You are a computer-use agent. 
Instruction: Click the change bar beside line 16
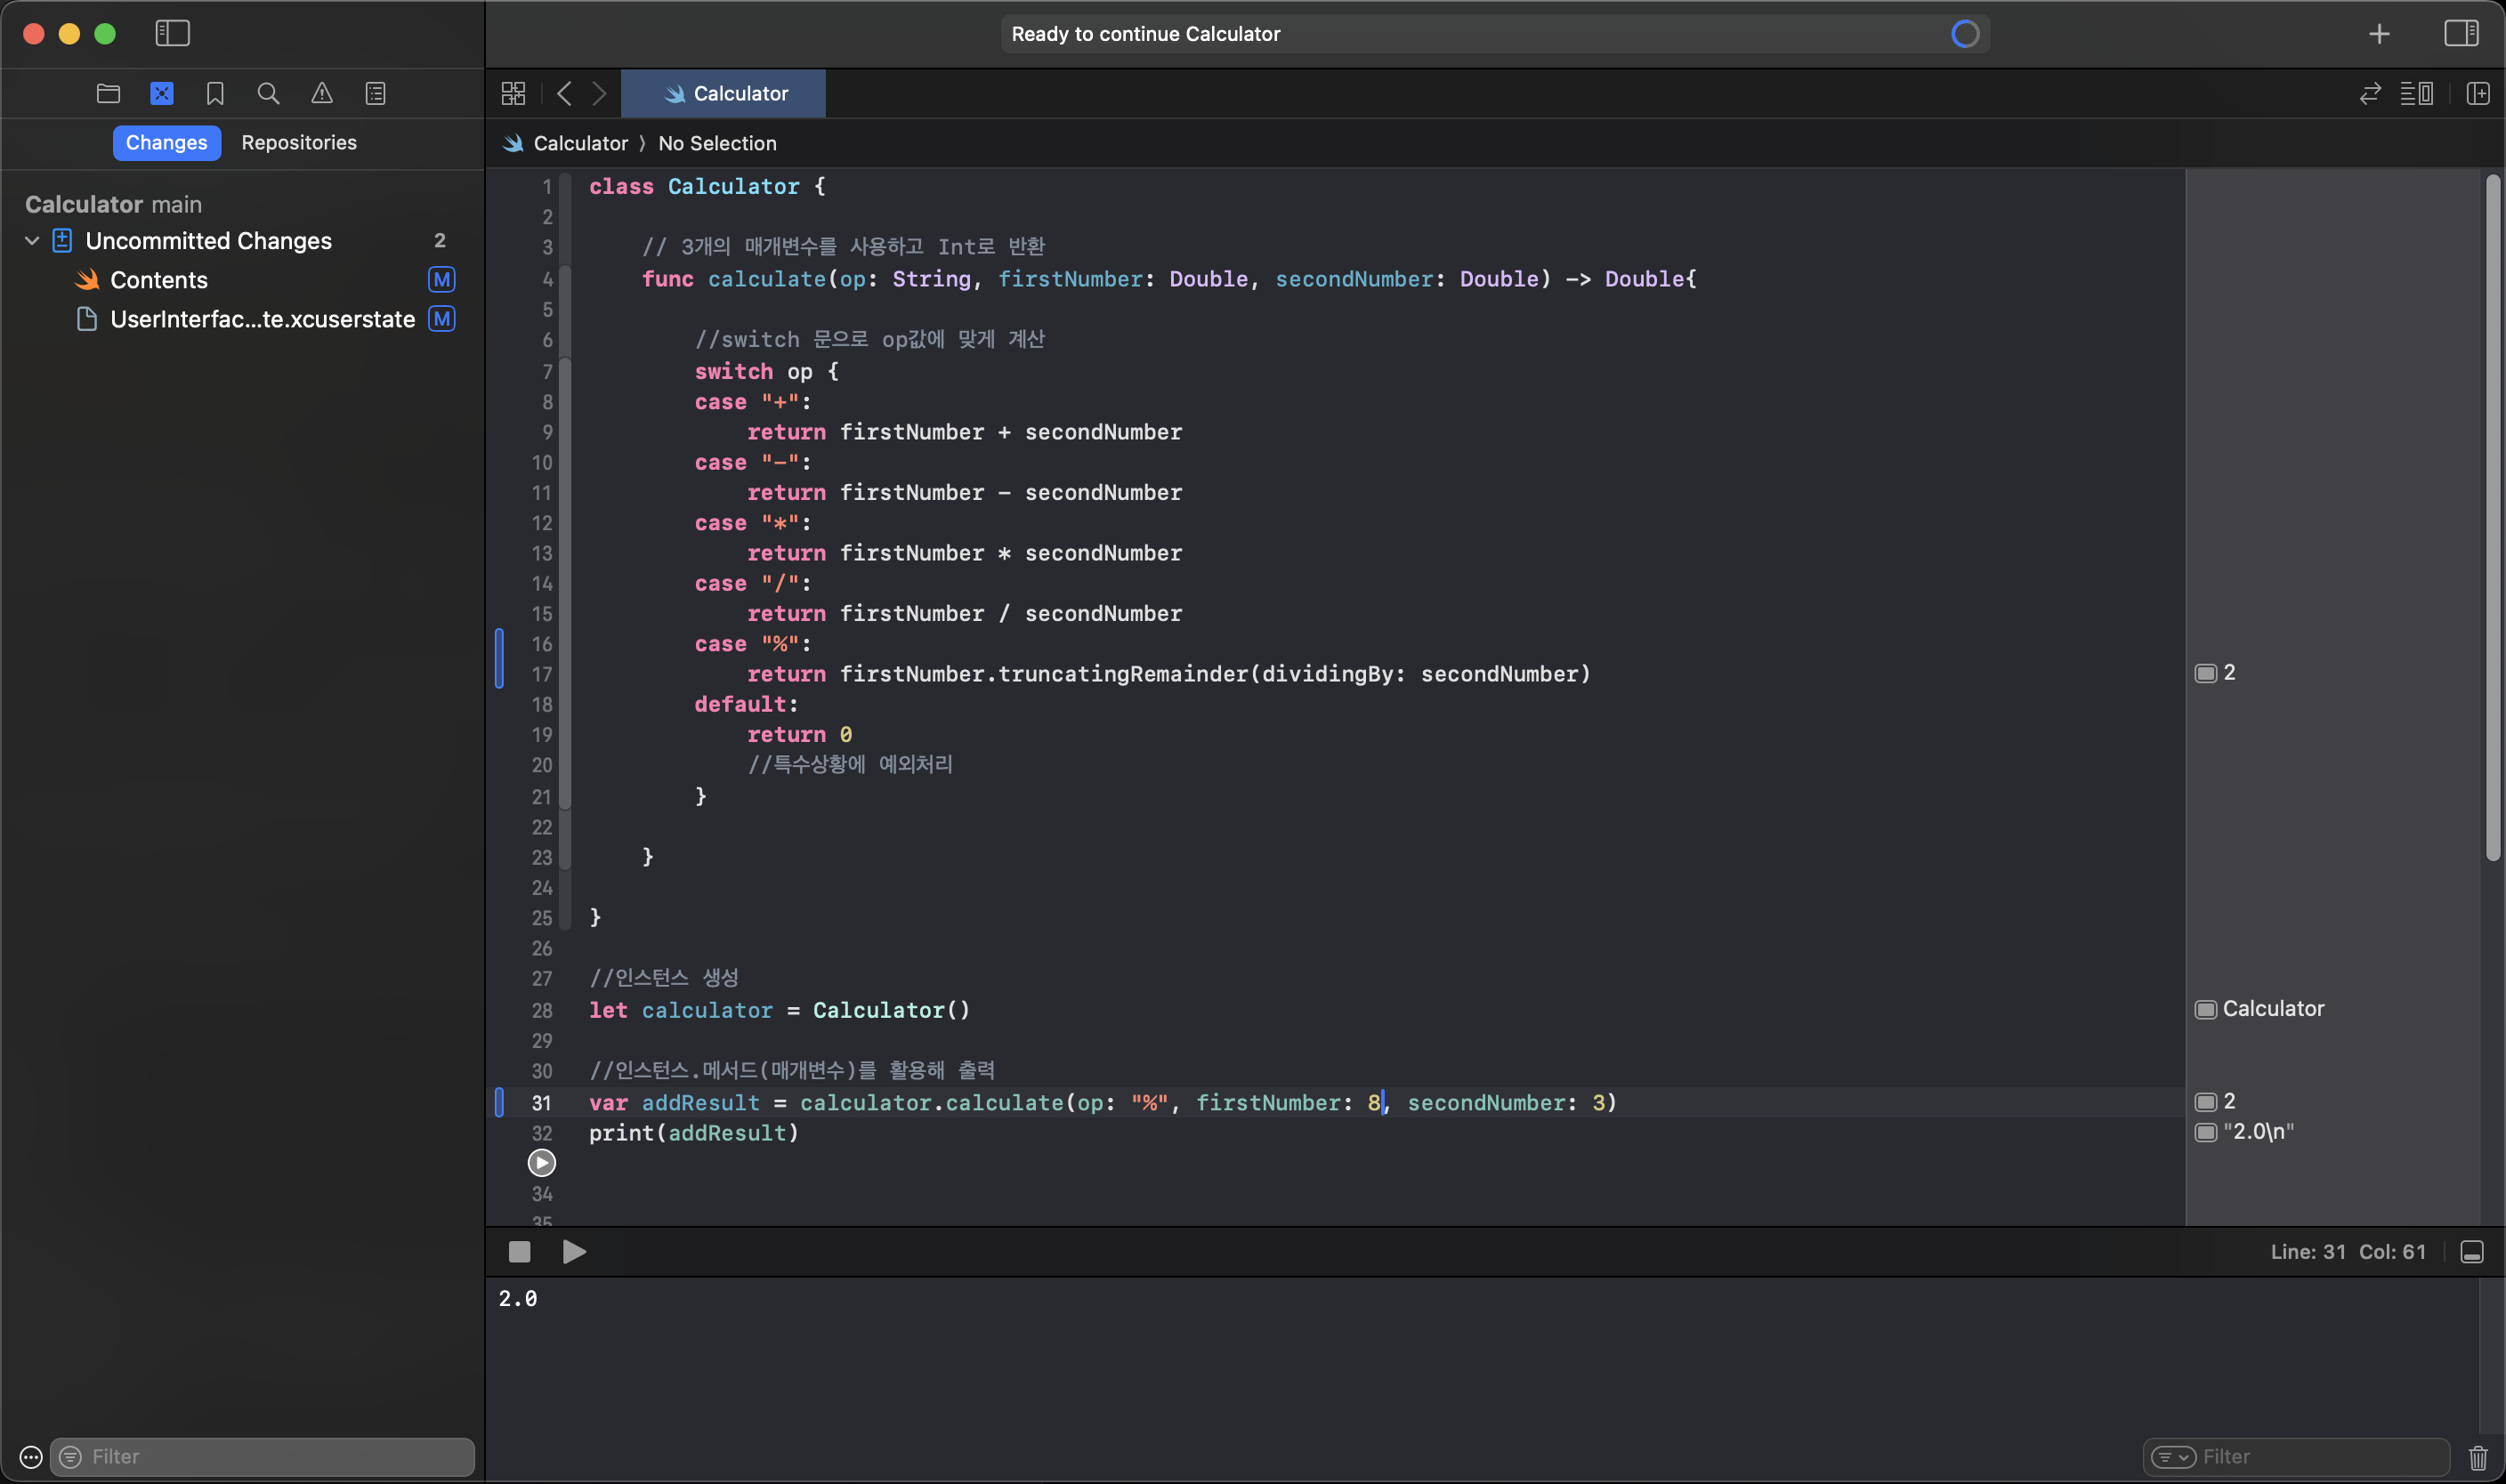(499, 658)
